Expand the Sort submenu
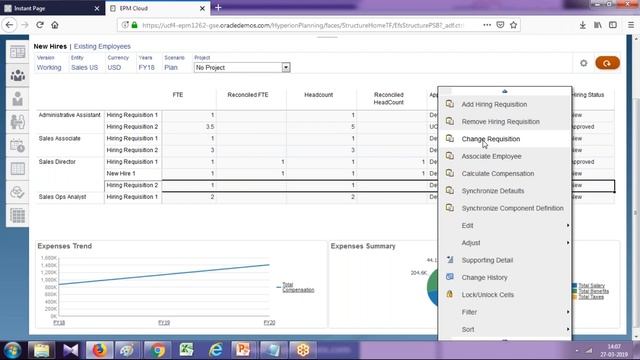This screenshot has height=360, width=640. (x=505, y=329)
